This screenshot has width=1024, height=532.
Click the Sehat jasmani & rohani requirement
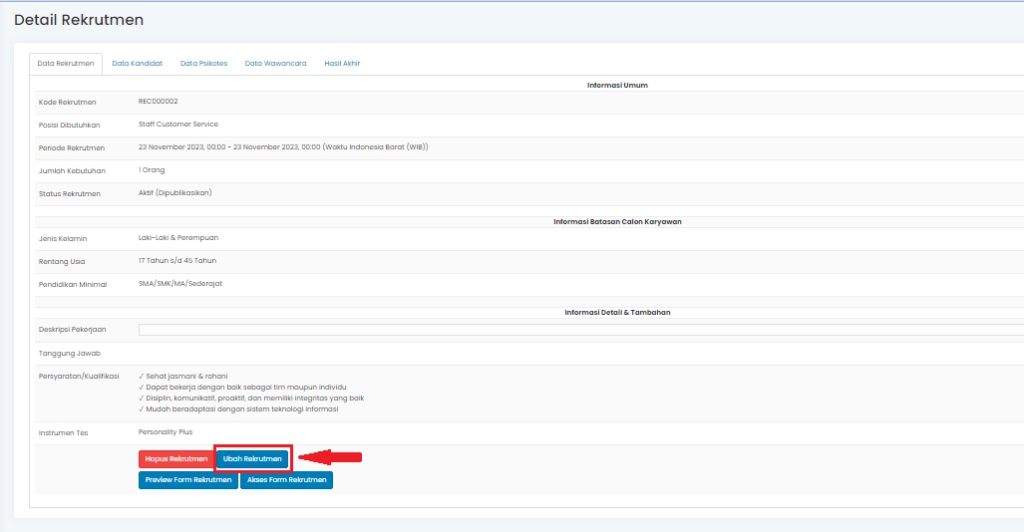coord(177,376)
